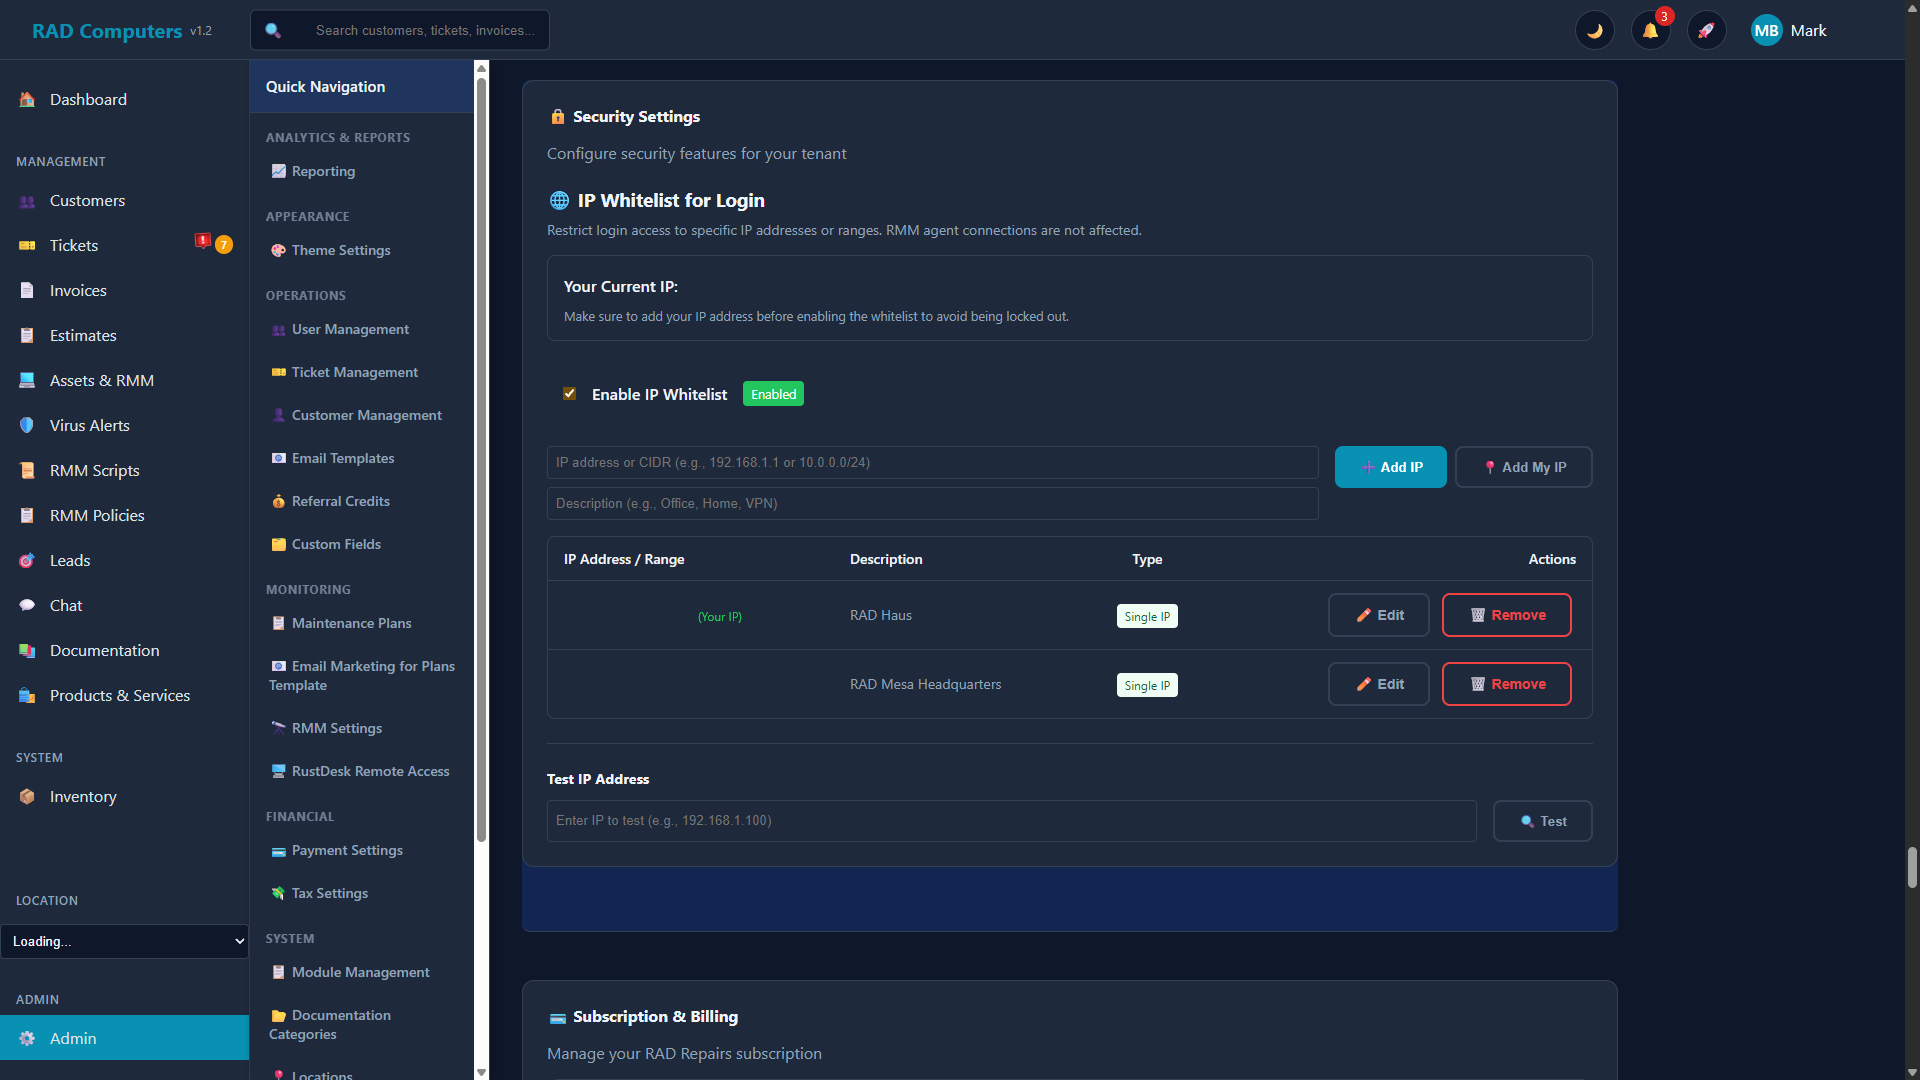The height and width of the screenshot is (1080, 1920).
Task: Click the rocket icon in the header
Action: point(1707,30)
